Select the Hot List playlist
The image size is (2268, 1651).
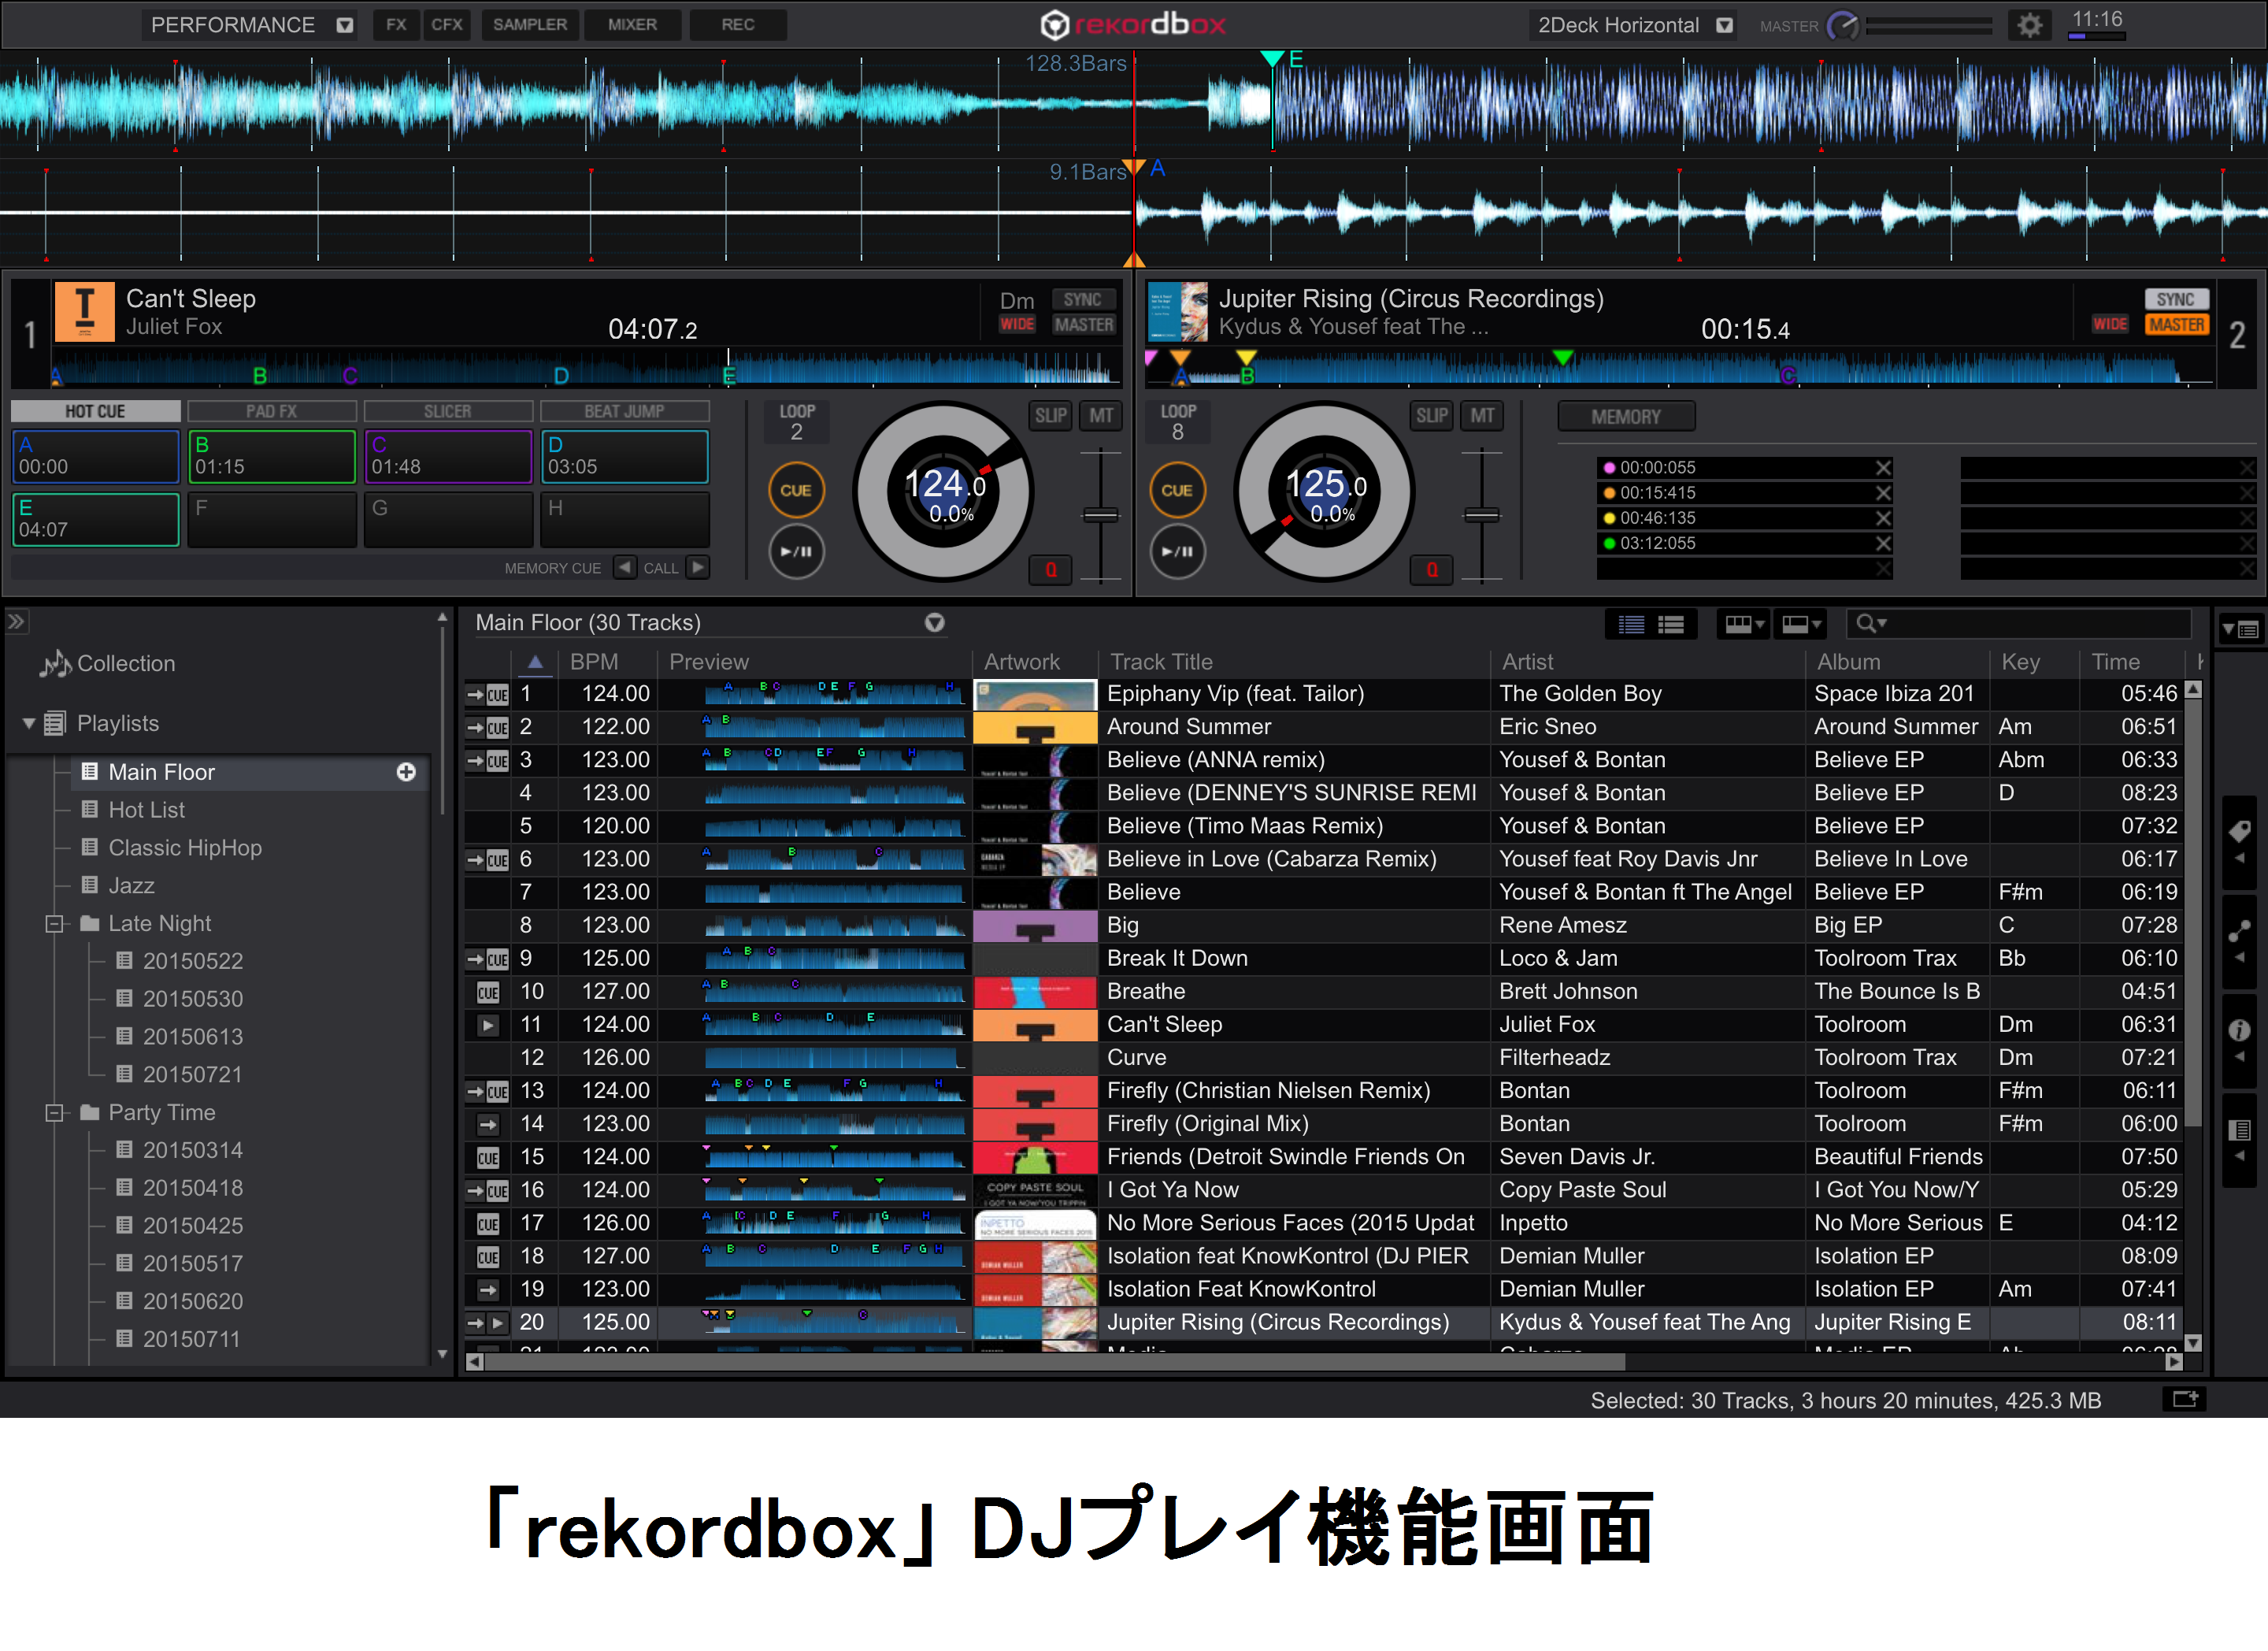(x=146, y=810)
